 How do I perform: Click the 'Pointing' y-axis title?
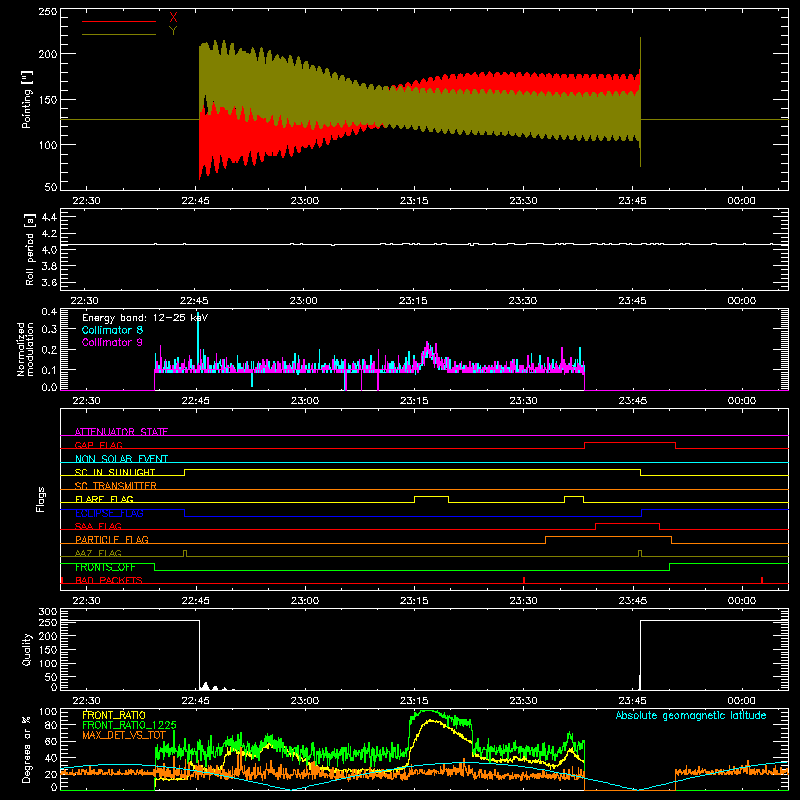pos(27,99)
